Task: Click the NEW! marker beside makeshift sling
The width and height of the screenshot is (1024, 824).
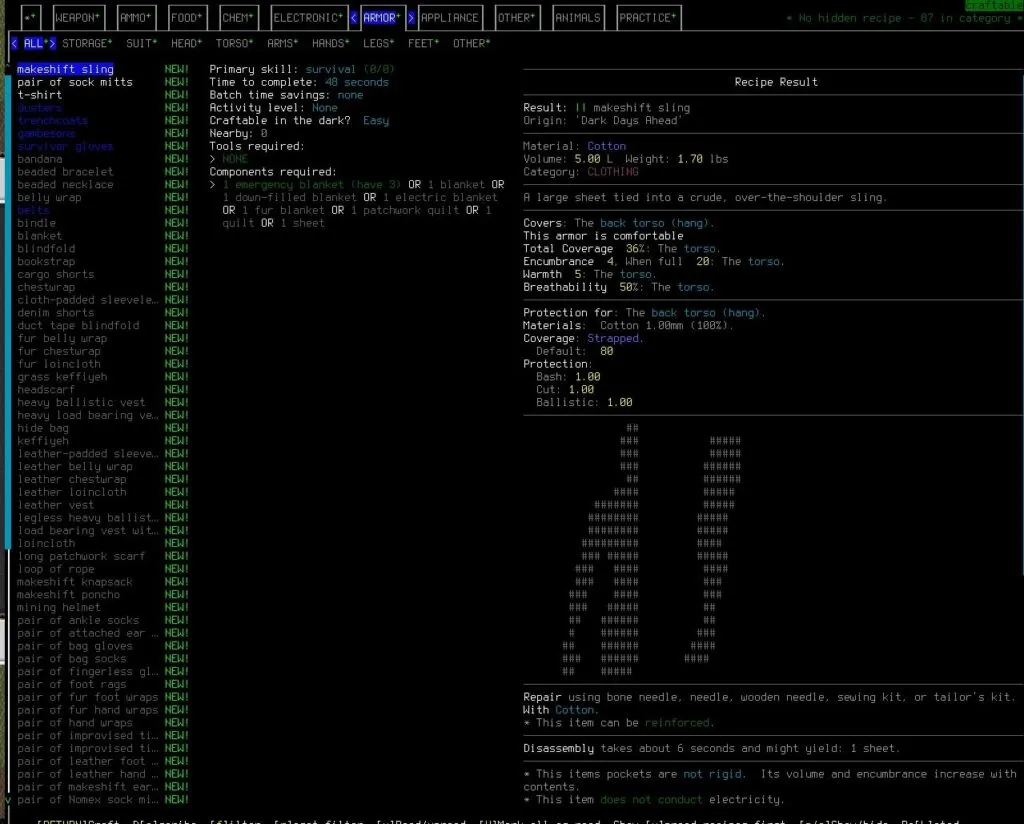Action: point(176,68)
